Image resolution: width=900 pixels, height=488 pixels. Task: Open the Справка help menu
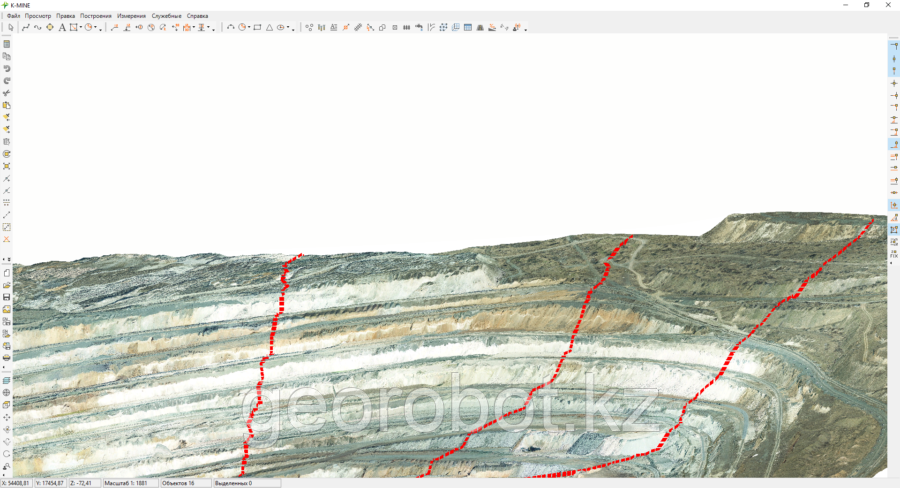point(198,16)
